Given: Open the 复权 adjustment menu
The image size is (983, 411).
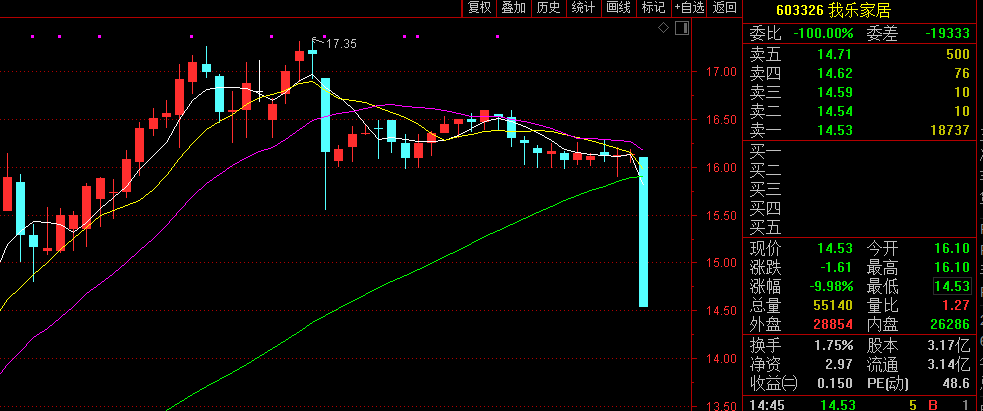Looking at the screenshot, I should click(480, 8).
